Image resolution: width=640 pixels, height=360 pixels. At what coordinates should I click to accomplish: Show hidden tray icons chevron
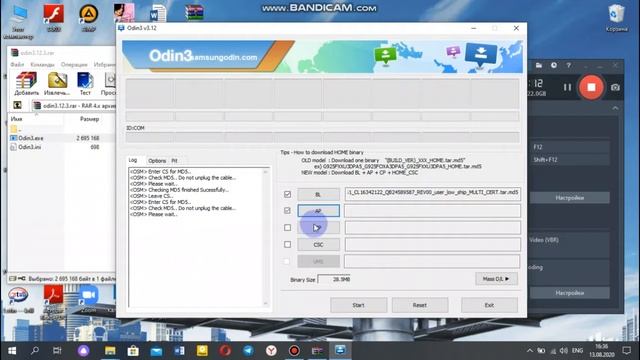coord(530,351)
